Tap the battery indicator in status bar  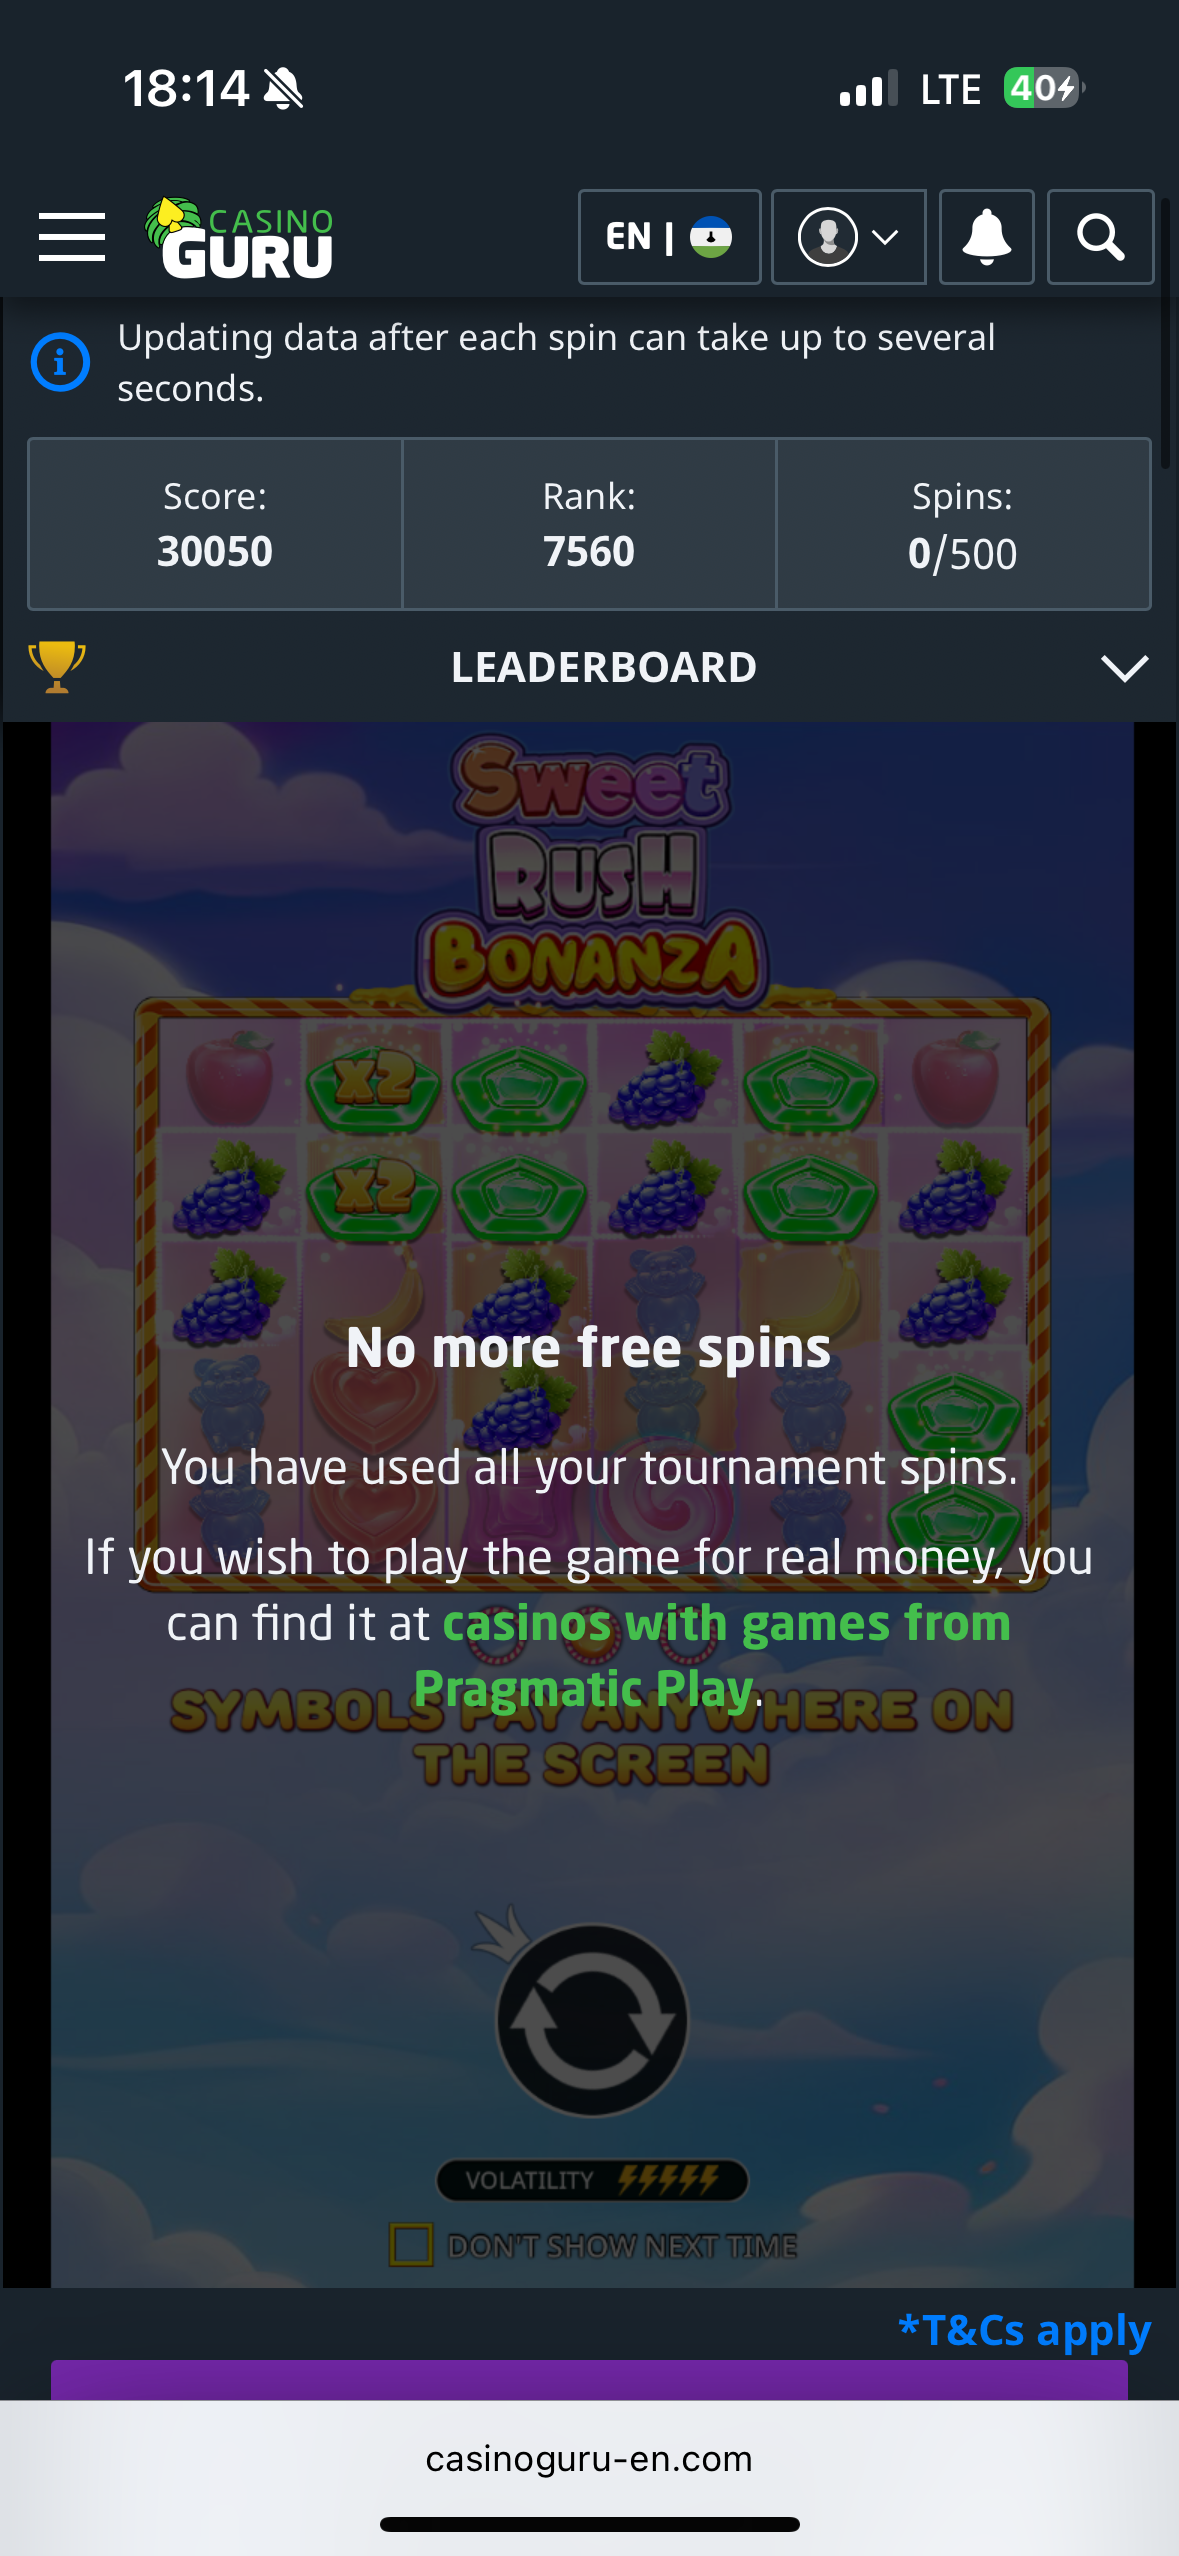coord(1044,89)
